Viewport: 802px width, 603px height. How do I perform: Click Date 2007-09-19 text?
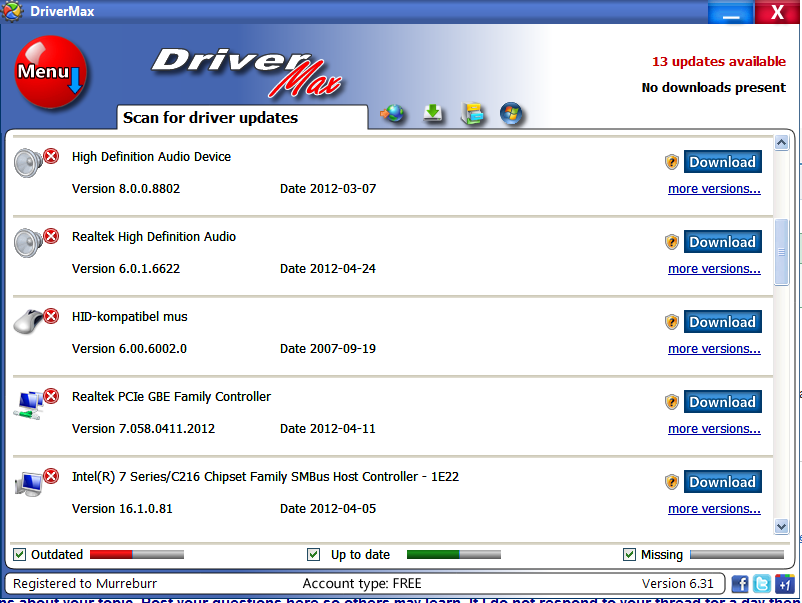pyautogui.click(x=328, y=349)
